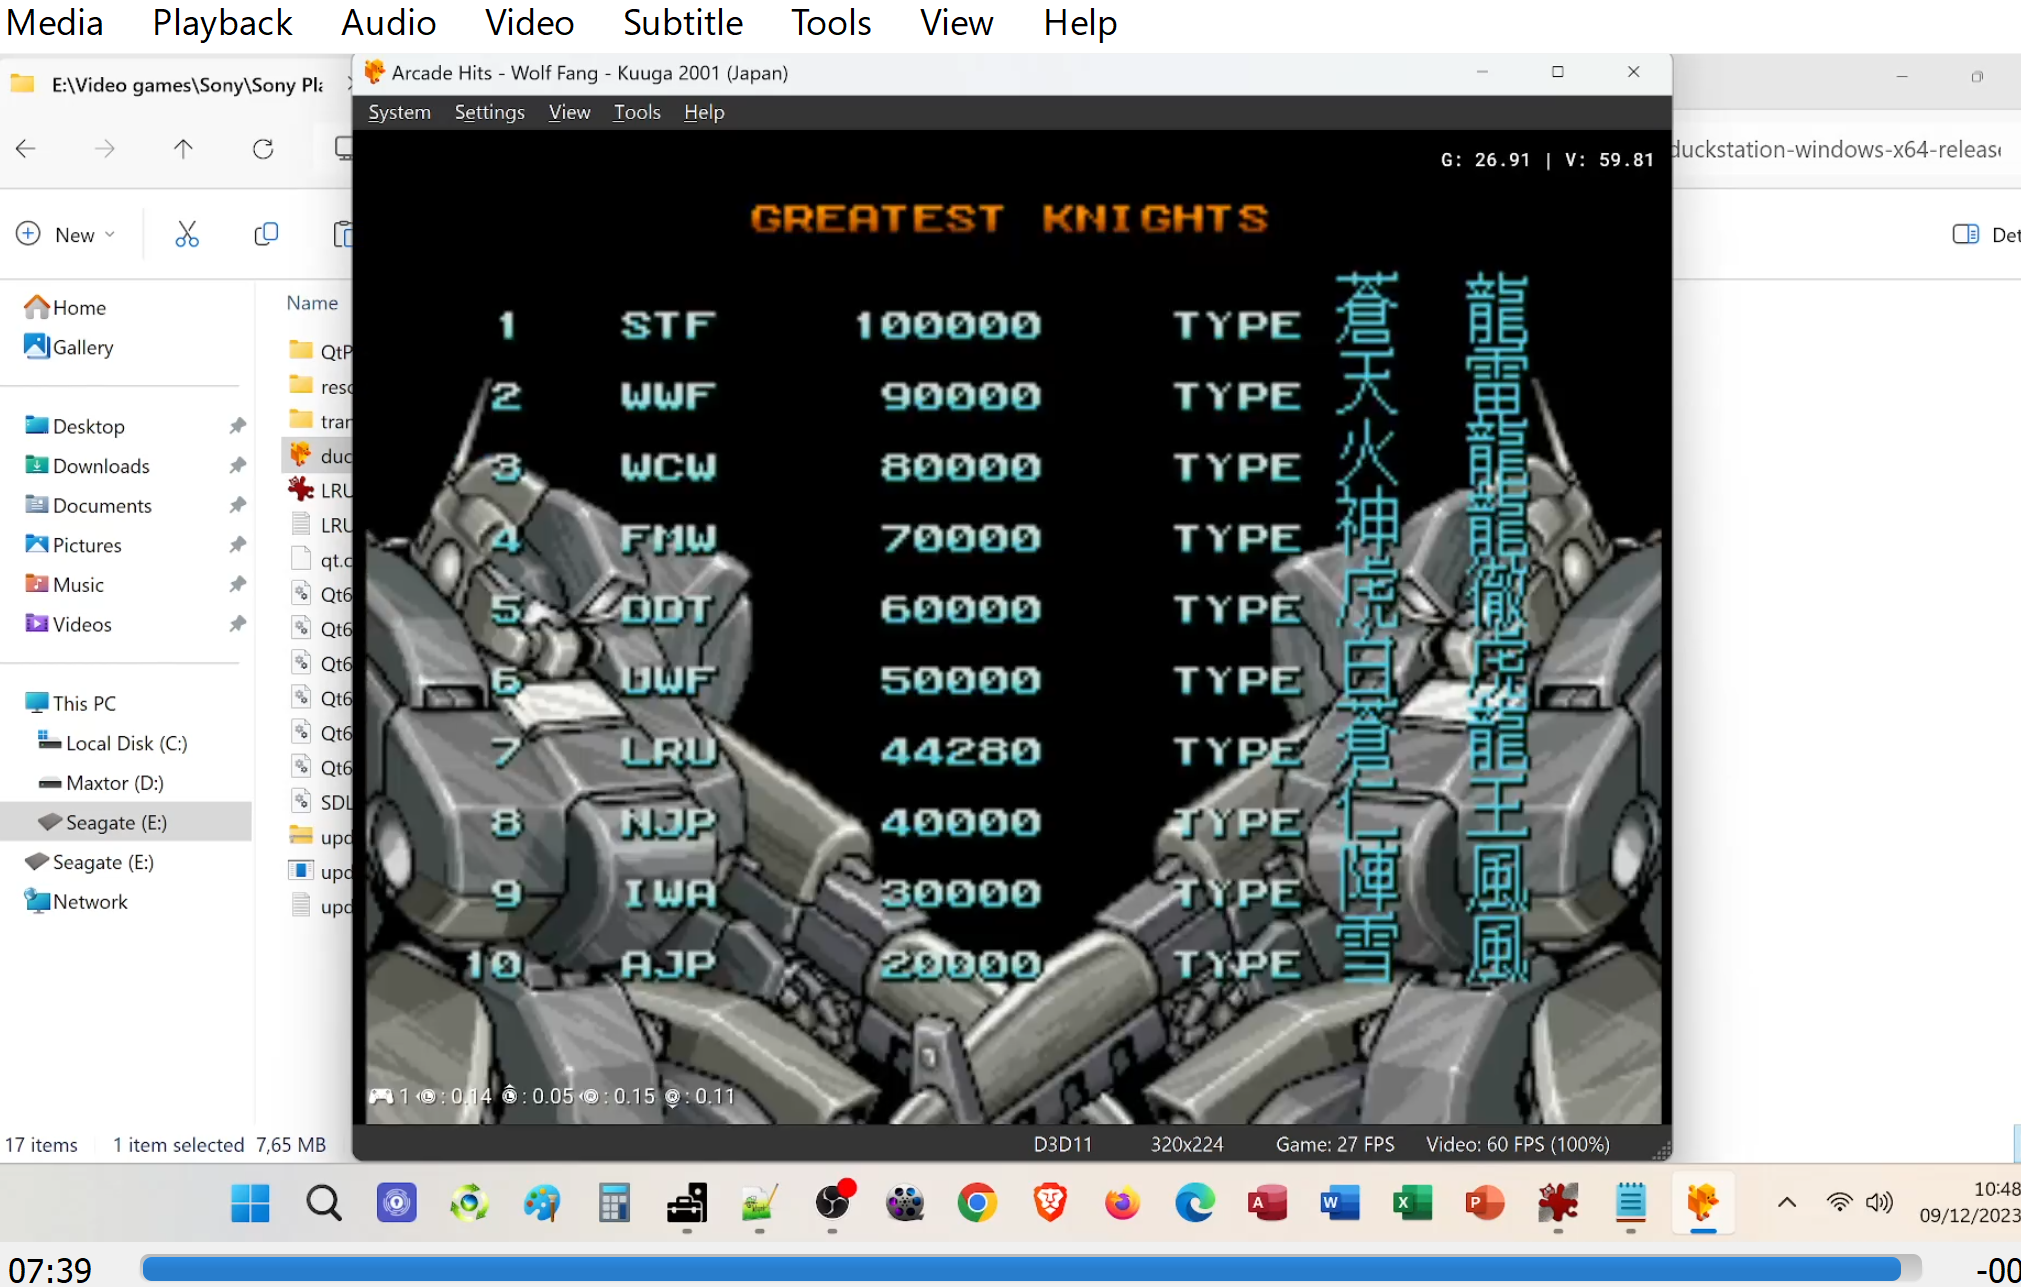Open the Chrome icon in the taskbar

(977, 1203)
